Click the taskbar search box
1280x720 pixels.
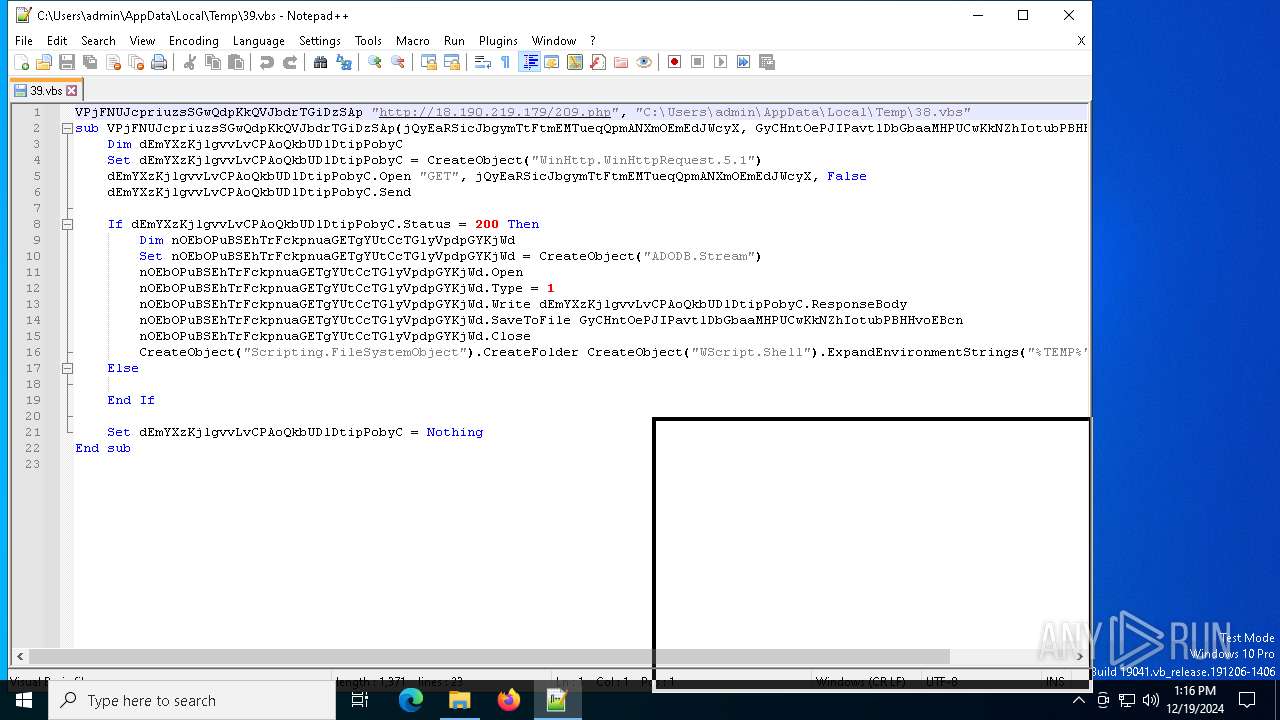click(192, 700)
